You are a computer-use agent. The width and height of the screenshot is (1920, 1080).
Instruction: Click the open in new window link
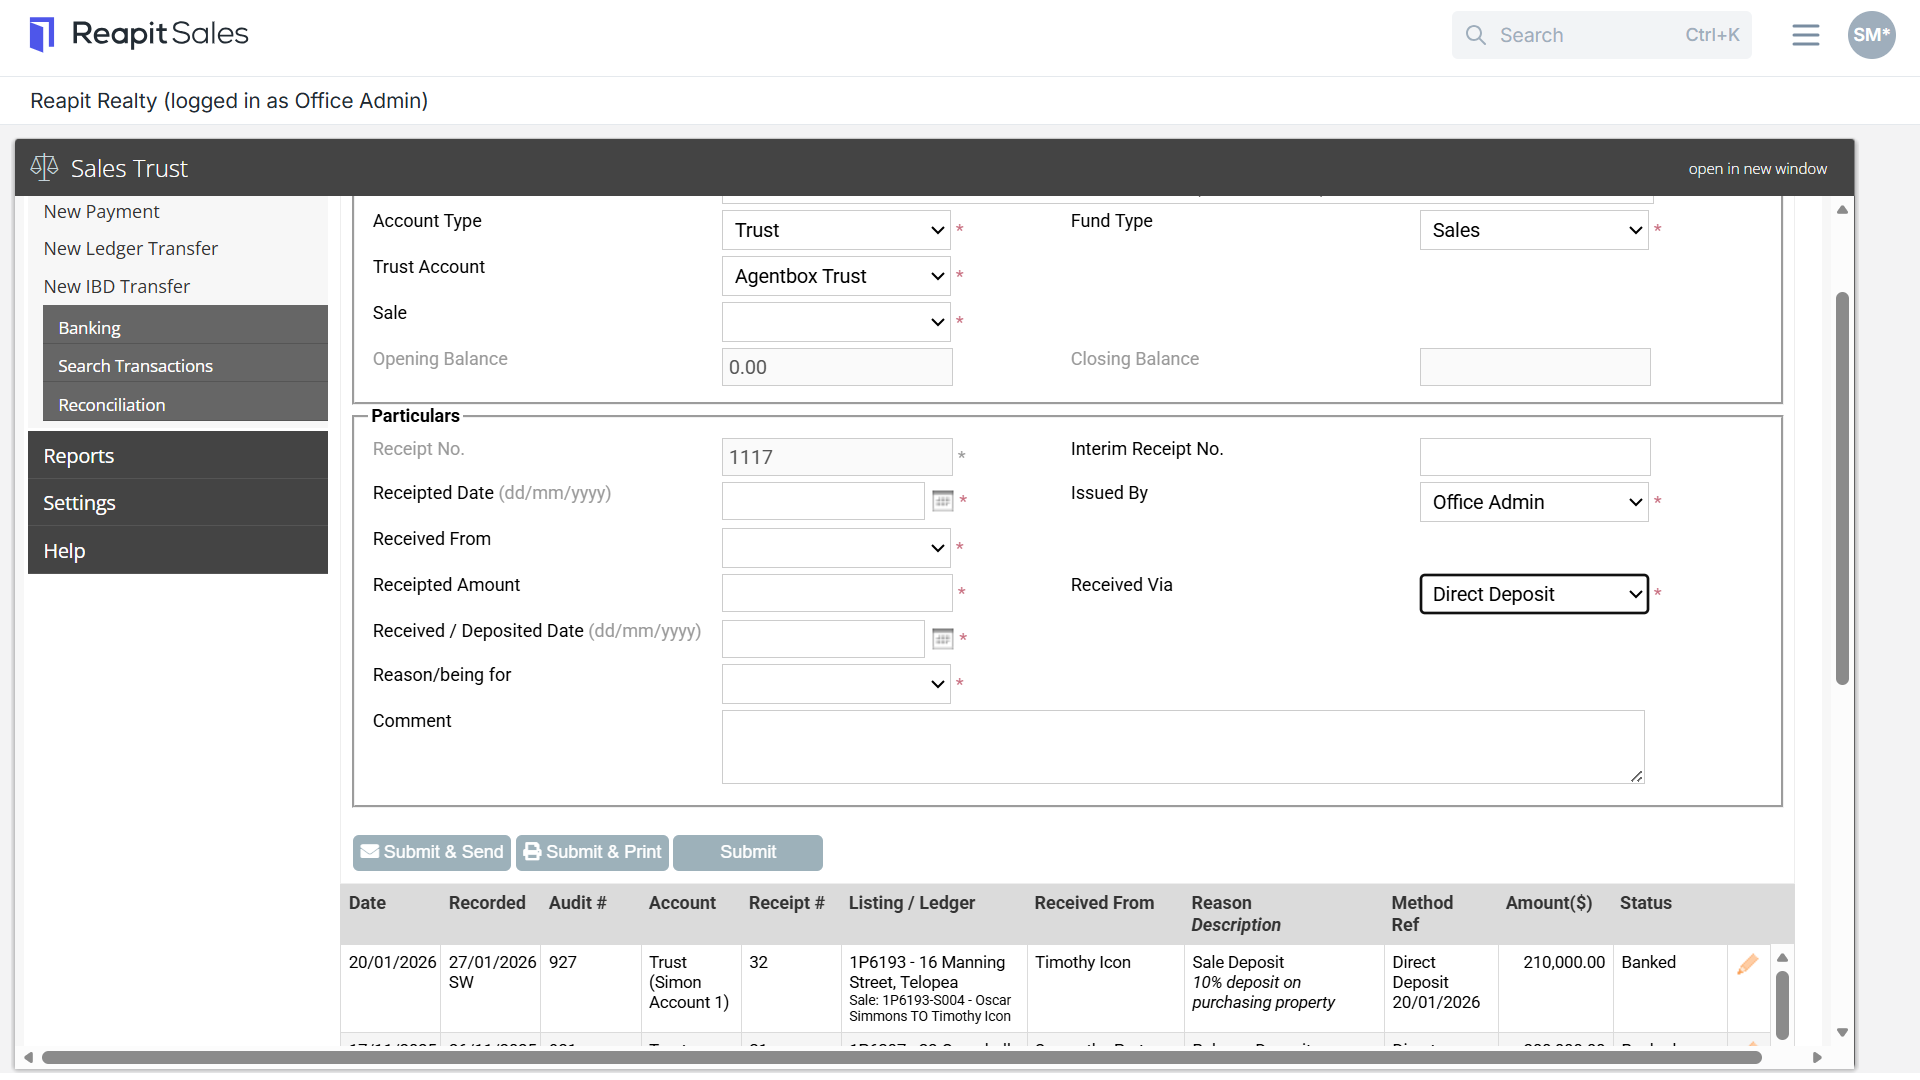pyautogui.click(x=1757, y=169)
